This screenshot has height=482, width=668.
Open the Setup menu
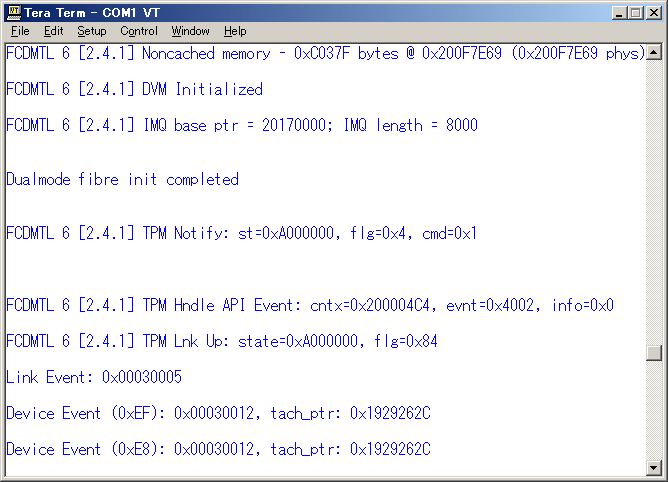point(92,31)
